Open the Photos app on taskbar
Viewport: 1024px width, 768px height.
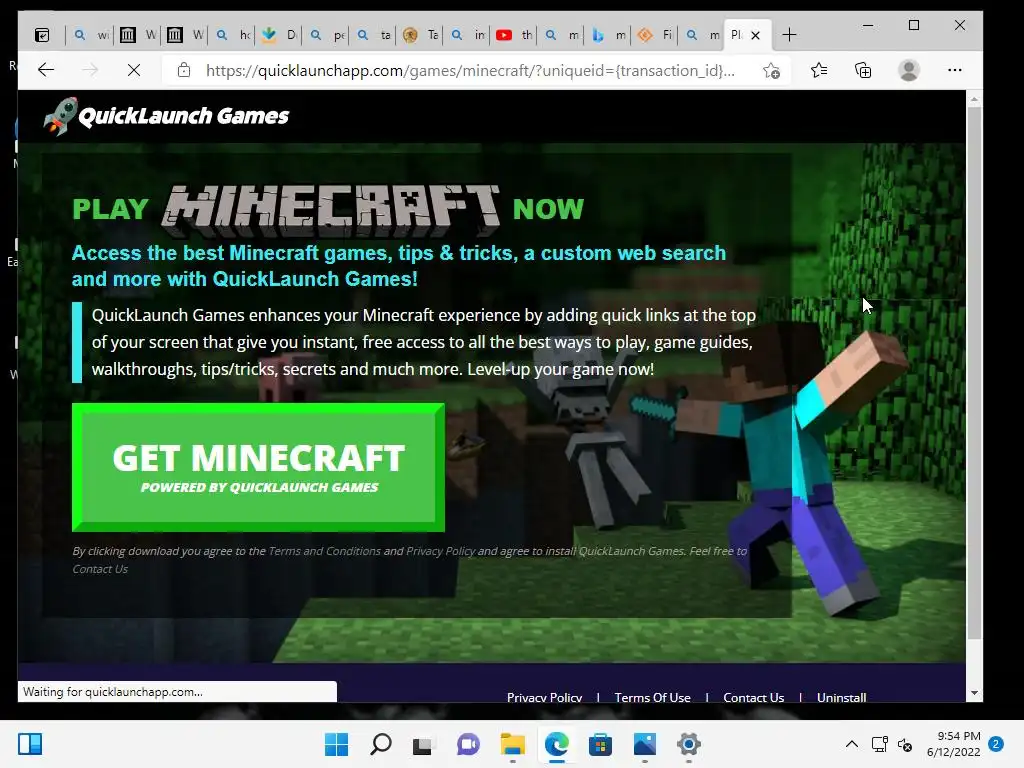(x=645, y=744)
